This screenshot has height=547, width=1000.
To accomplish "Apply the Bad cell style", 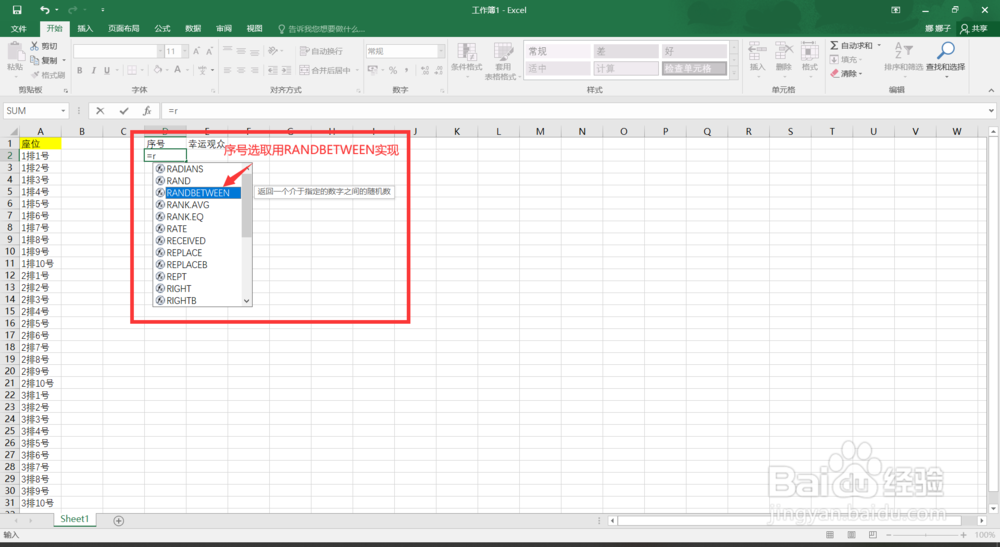I will [626, 51].
